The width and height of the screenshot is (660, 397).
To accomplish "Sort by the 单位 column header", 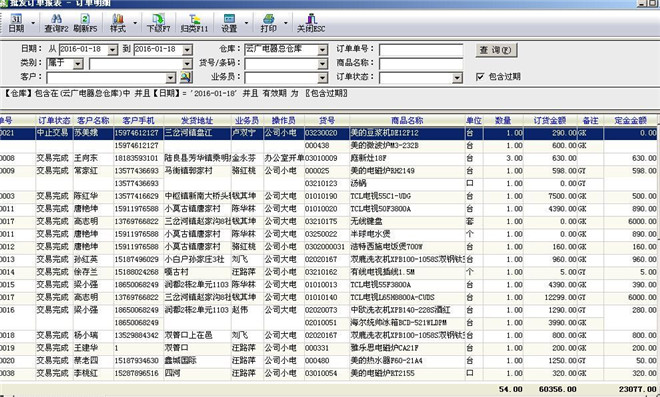I will [474, 120].
